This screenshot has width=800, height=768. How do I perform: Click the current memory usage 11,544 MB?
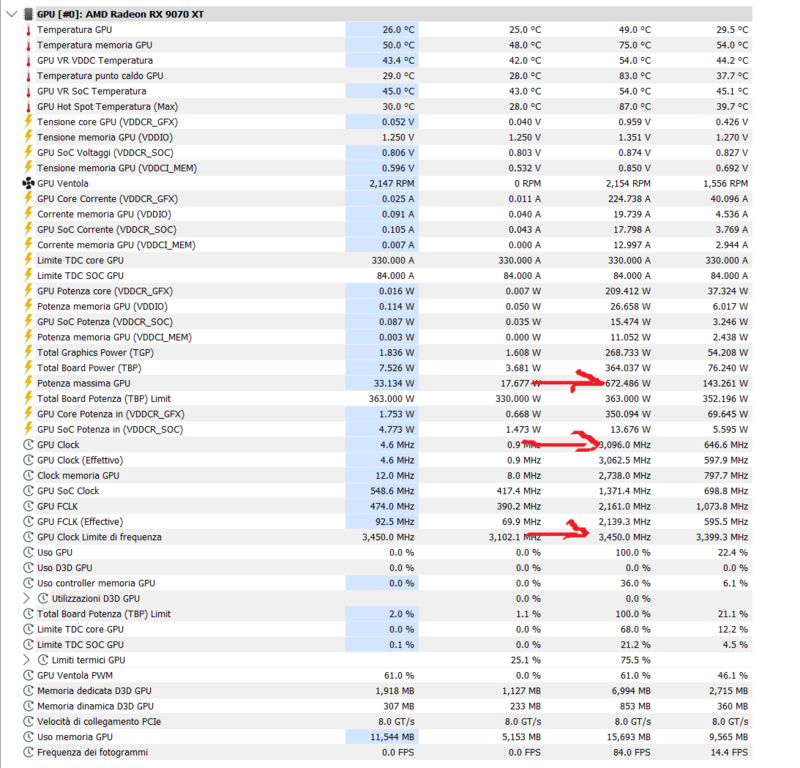point(392,737)
